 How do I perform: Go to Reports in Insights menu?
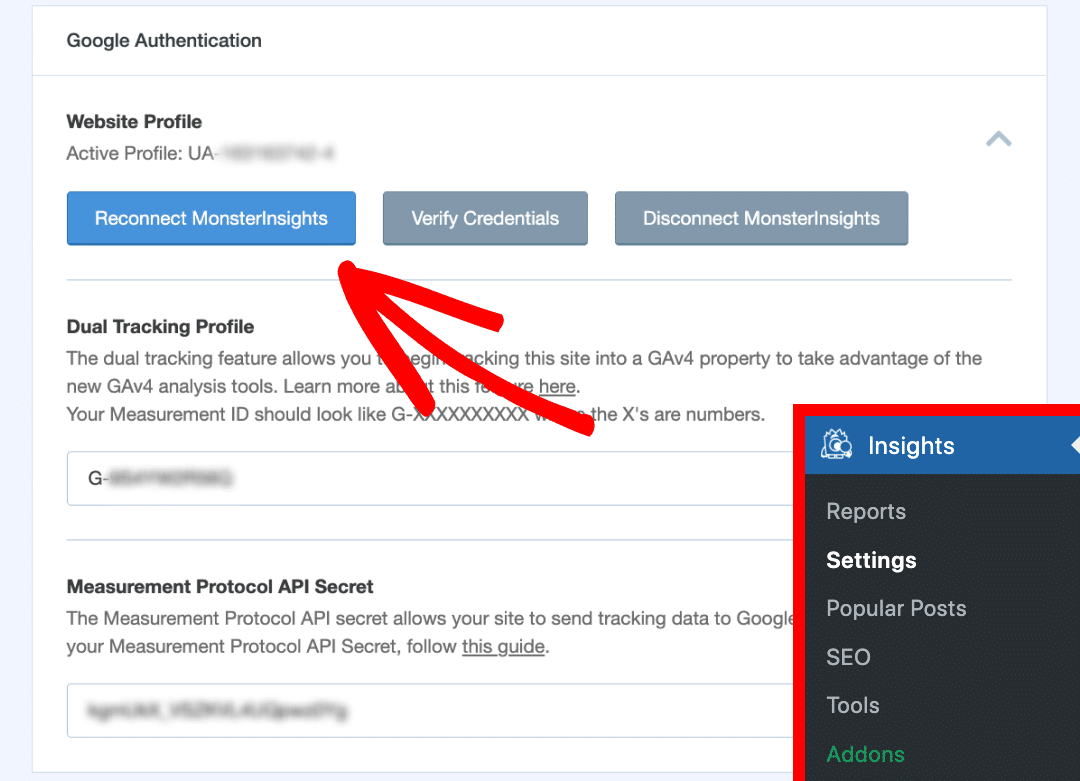[x=866, y=511]
